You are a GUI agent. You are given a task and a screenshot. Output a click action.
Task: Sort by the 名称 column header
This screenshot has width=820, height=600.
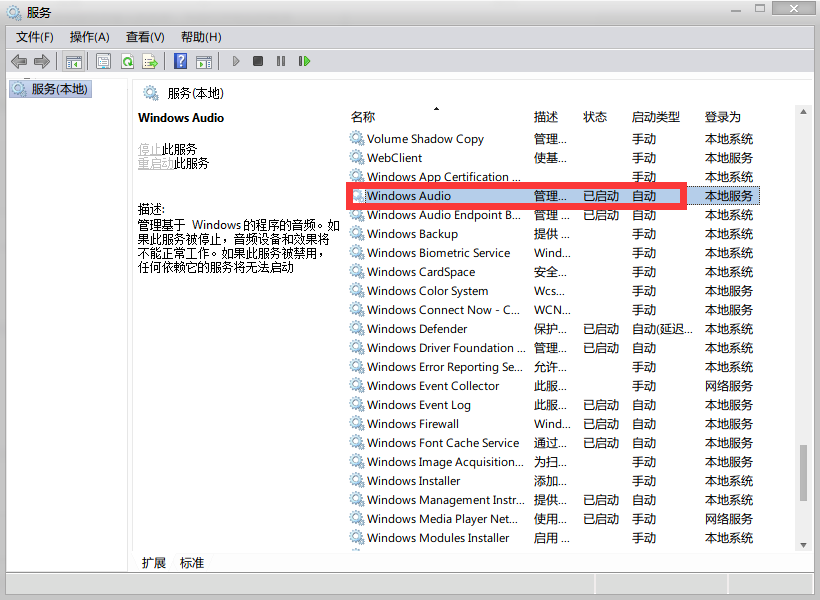[x=363, y=117]
